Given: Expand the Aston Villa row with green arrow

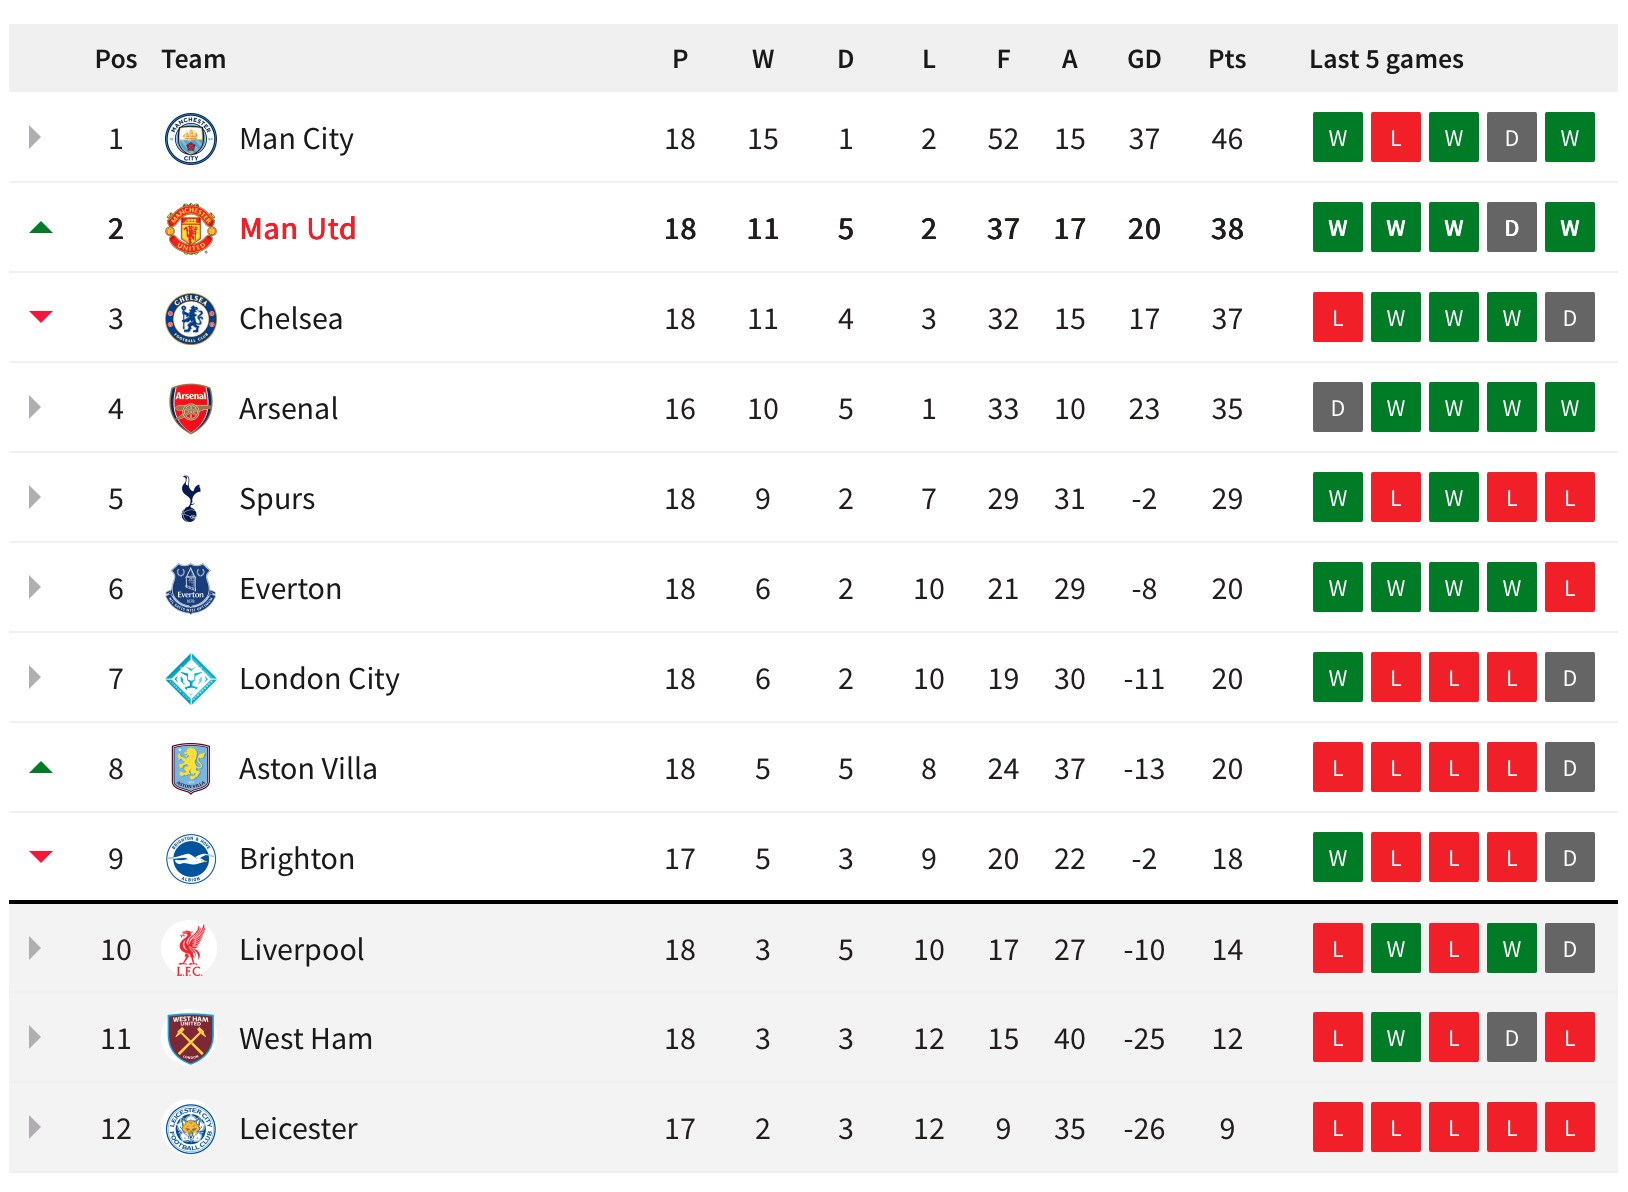Looking at the screenshot, I should tap(41, 768).
